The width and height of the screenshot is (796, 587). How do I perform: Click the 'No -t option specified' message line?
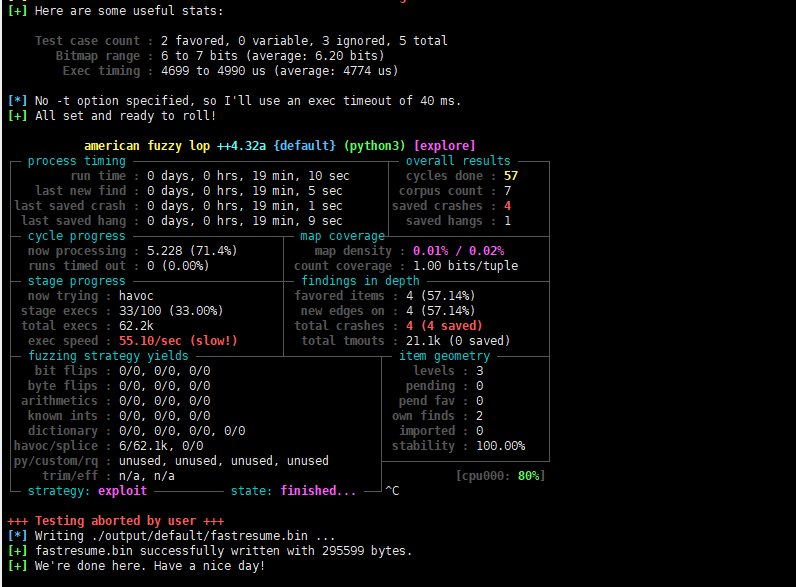[x=235, y=101]
